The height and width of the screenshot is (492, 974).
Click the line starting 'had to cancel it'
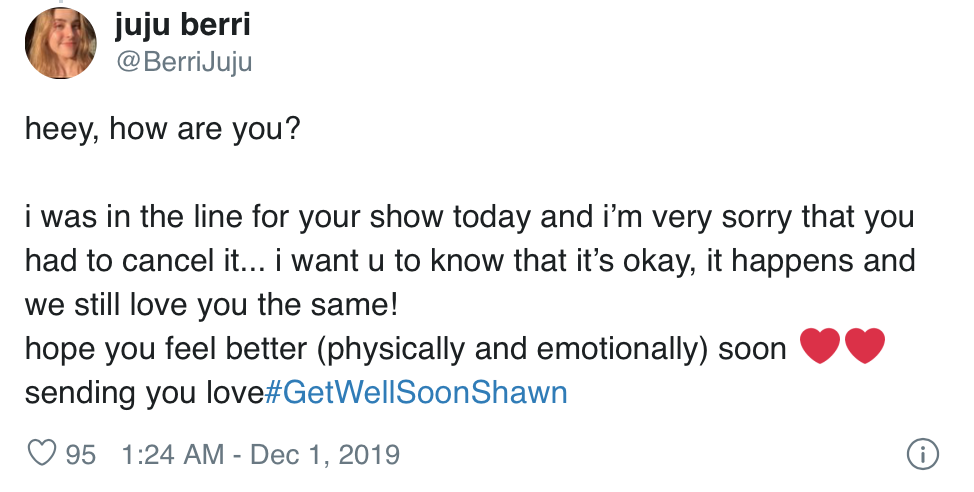[470, 261]
